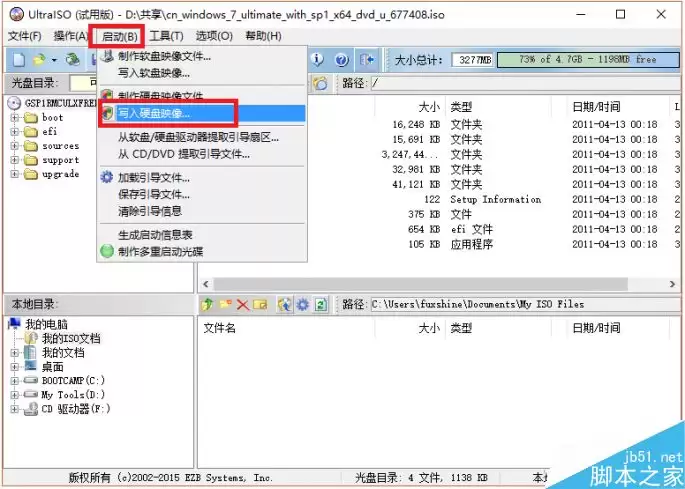Open the 选项(O) menu
This screenshot has height=489, width=685.
pyautogui.click(x=214, y=36)
